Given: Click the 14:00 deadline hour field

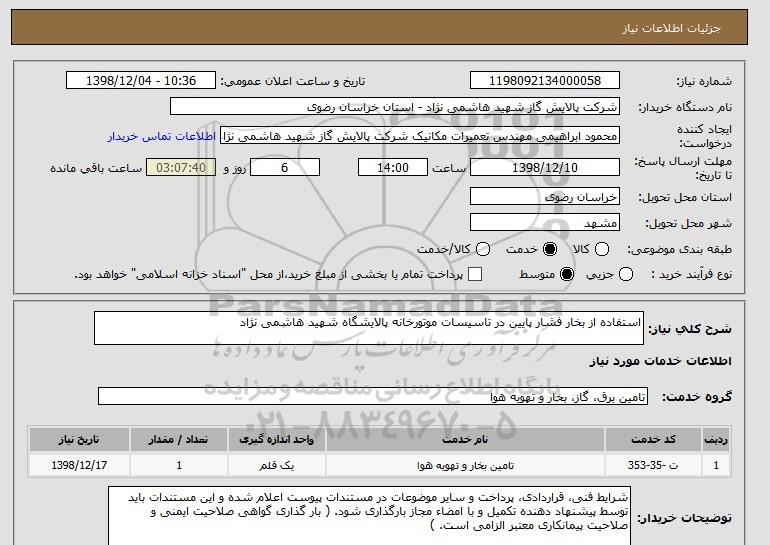Looking at the screenshot, I should coord(393,167).
